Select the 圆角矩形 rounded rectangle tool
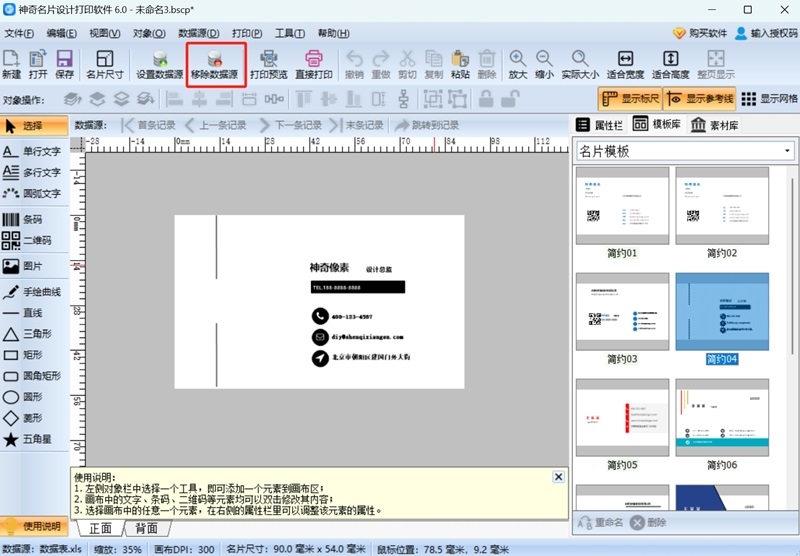Viewport: 800px width, 556px height. pos(34,376)
